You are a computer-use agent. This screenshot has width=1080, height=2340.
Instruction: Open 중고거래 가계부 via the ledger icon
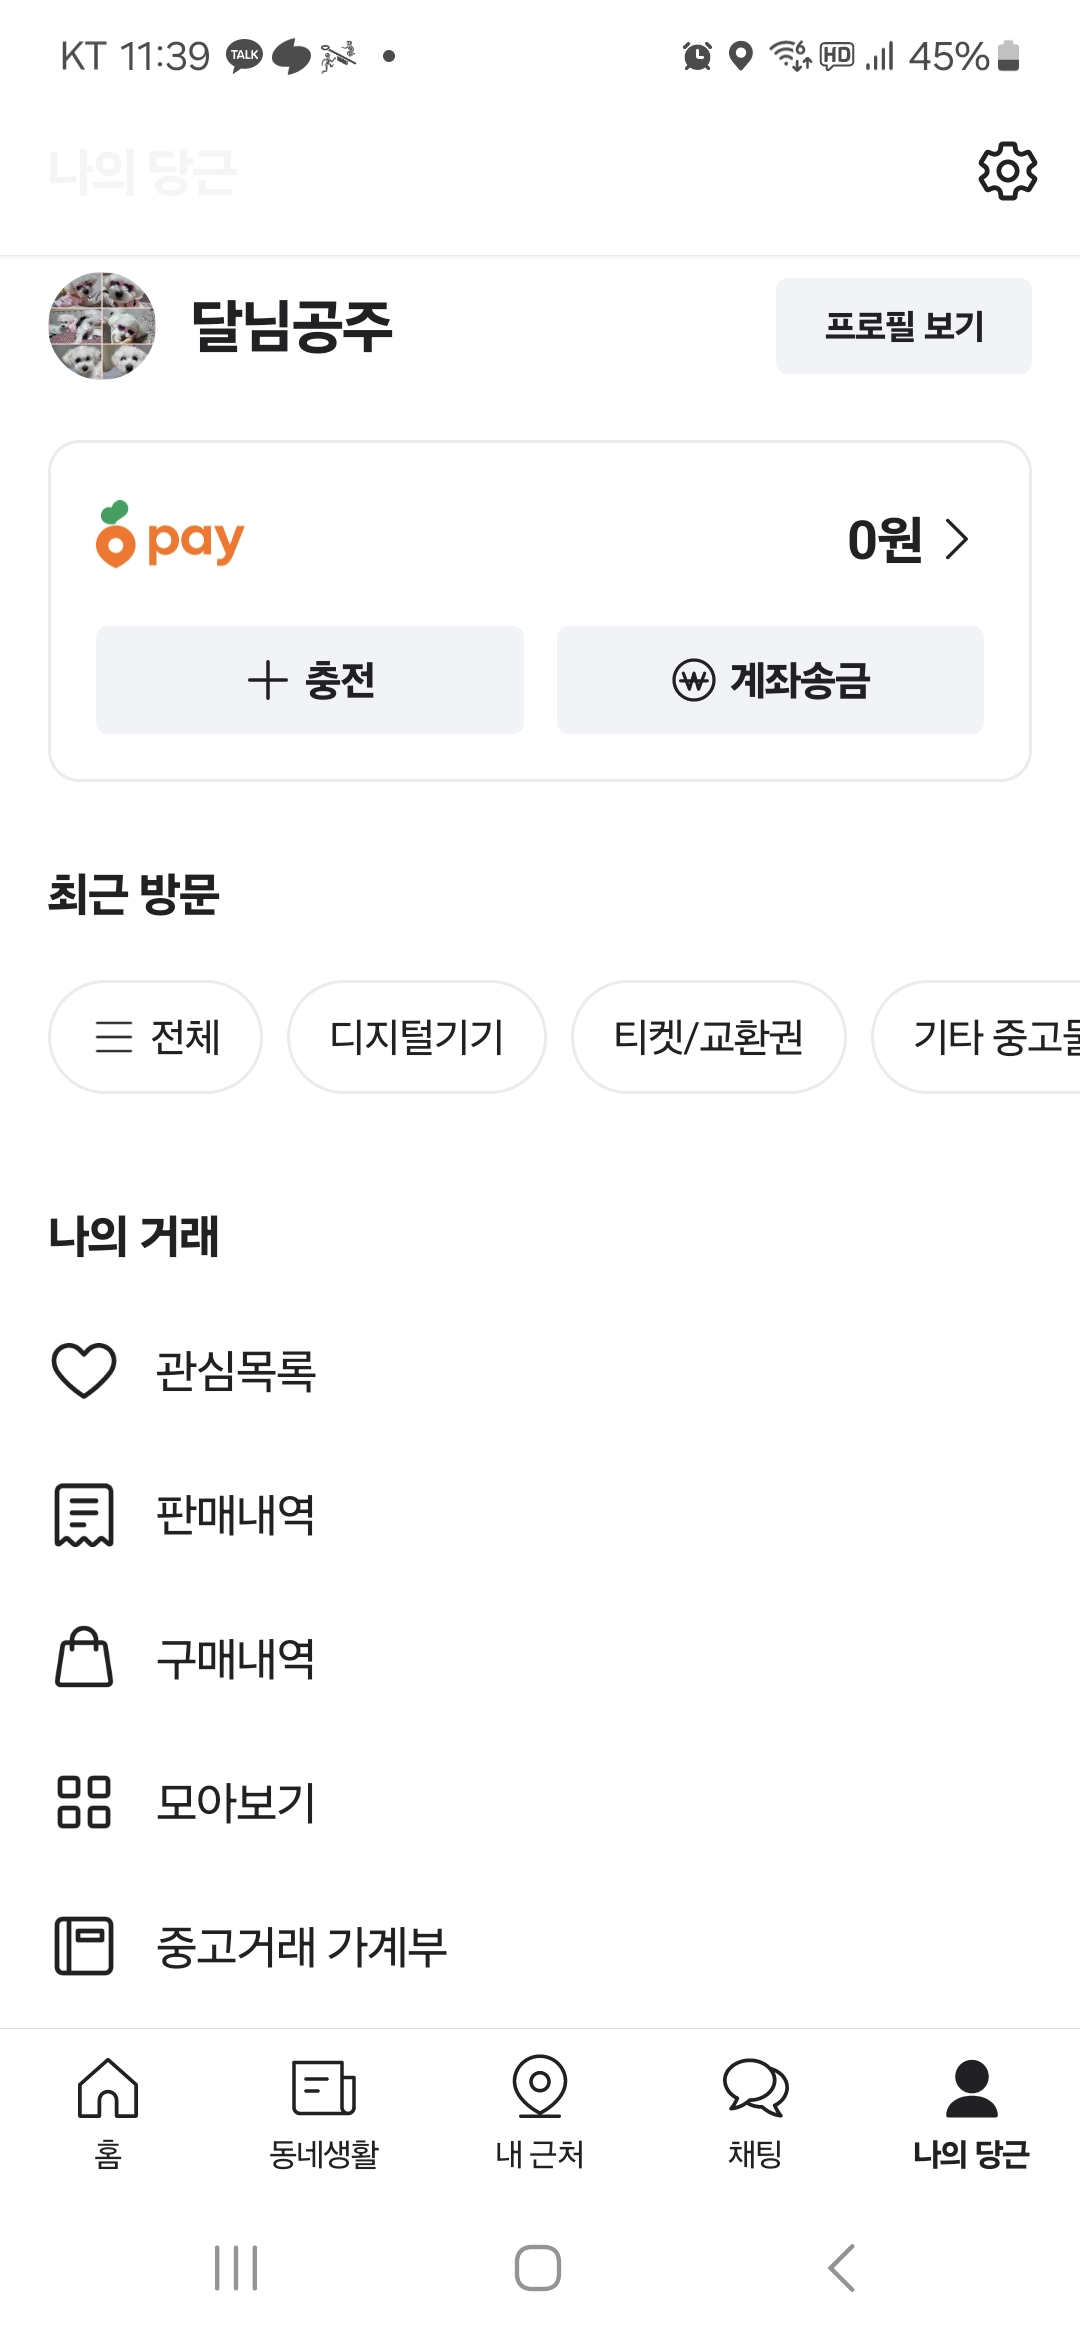tap(84, 1946)
